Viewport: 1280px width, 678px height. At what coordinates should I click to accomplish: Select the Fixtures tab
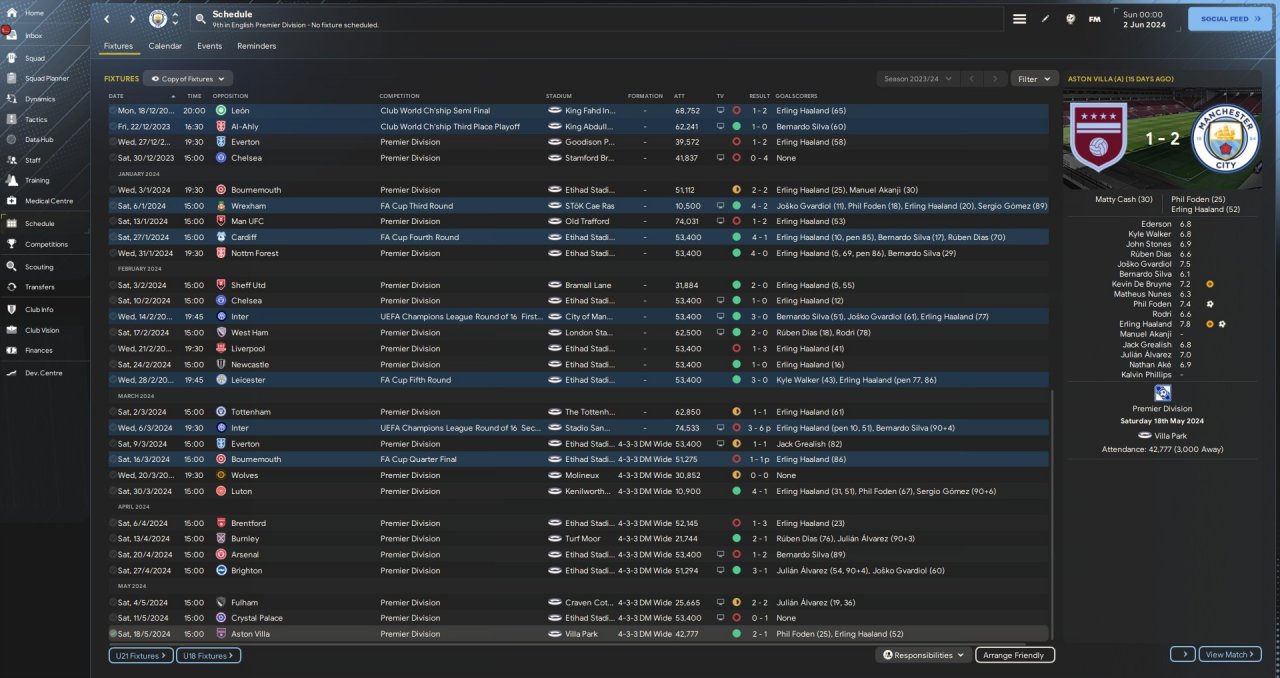[118, 46]
